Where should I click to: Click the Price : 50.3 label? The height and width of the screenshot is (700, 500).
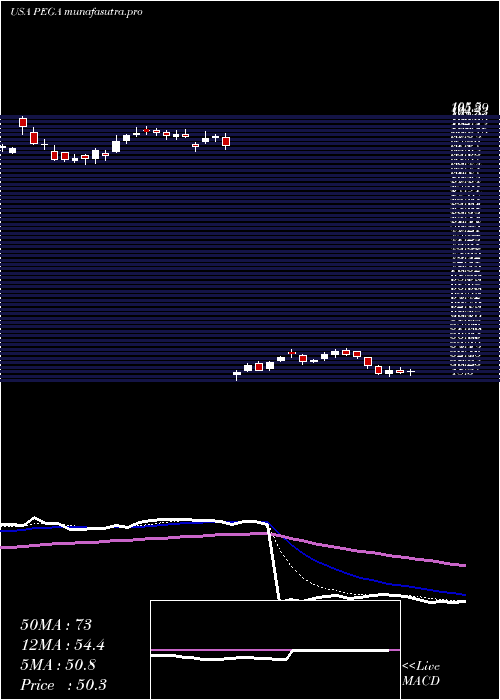pyautogui.click(x=63, y=685)
